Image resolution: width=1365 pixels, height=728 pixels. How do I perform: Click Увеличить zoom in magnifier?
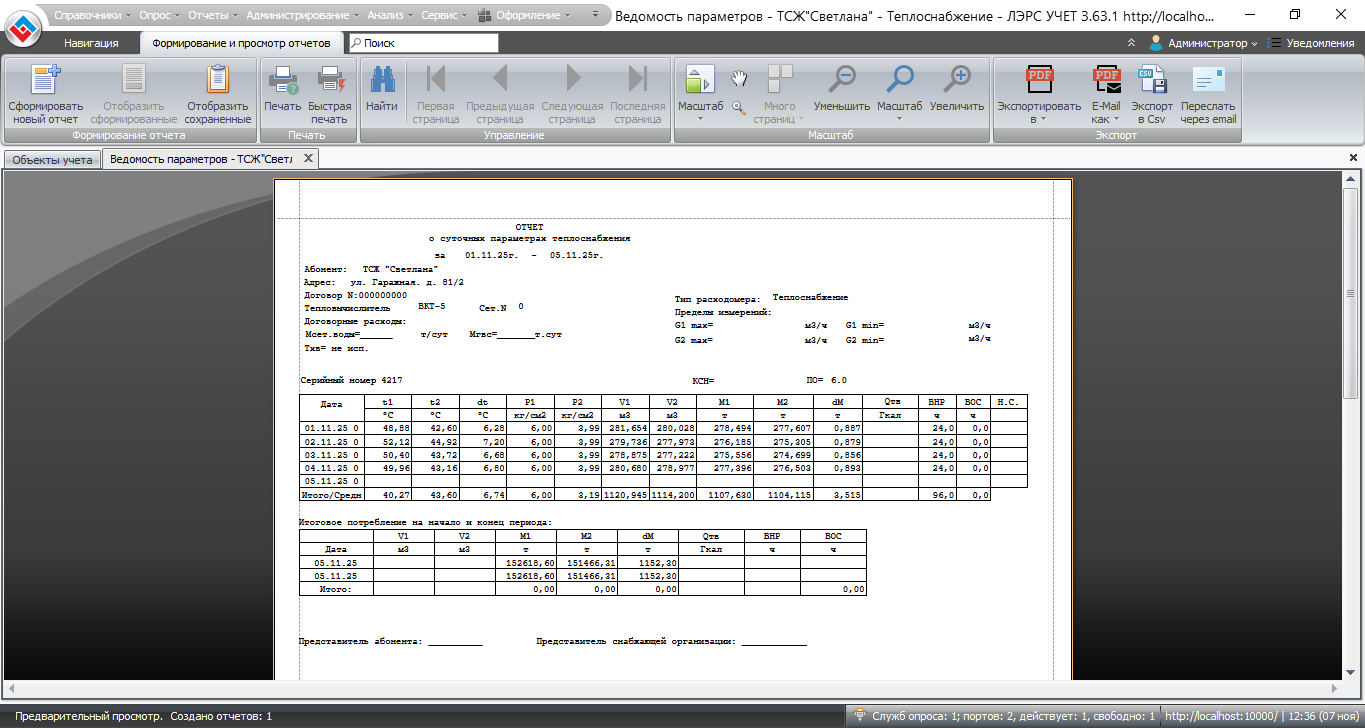pos(956,80)
